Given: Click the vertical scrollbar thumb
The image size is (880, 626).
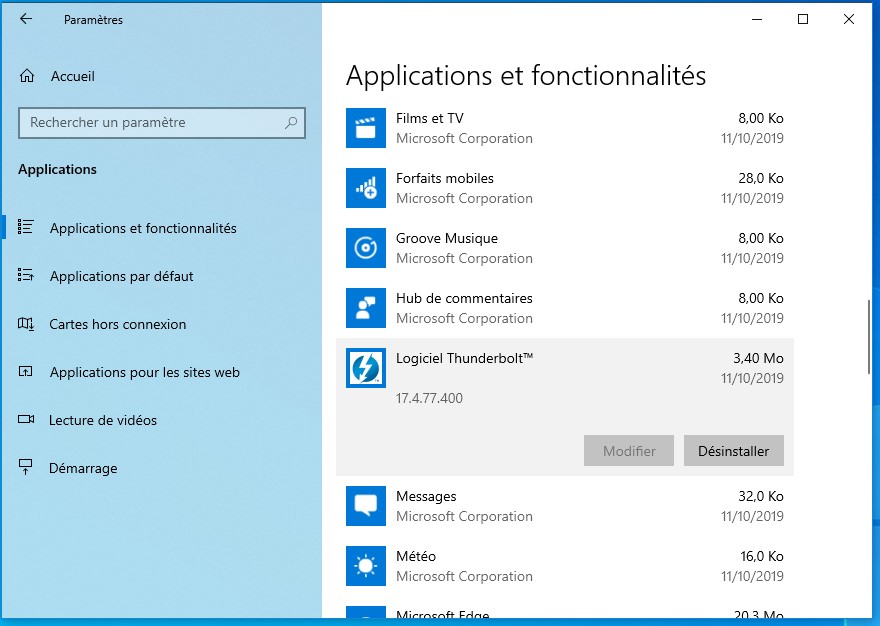Looking at the screenshot, I should click(x=869, y=335).
